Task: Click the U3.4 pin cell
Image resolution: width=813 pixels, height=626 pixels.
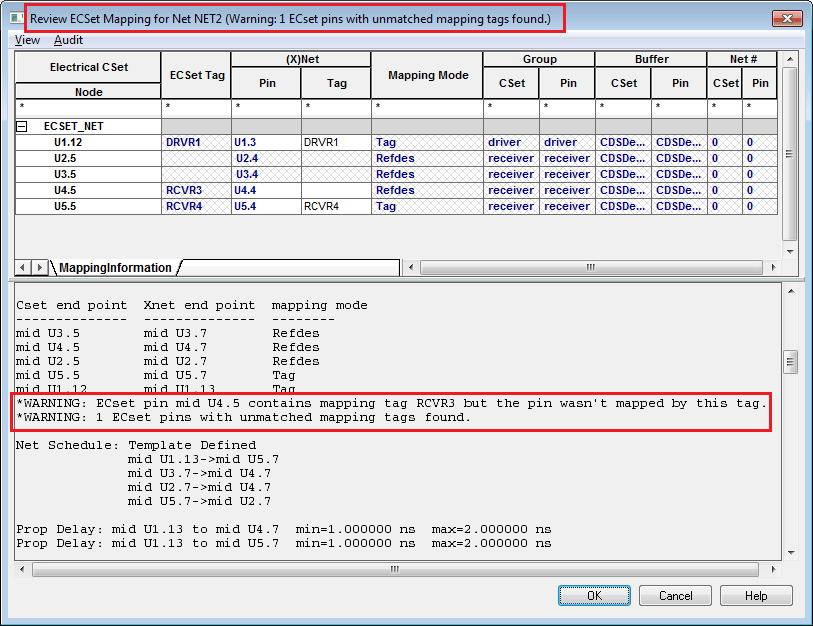Action: (267, 174)
